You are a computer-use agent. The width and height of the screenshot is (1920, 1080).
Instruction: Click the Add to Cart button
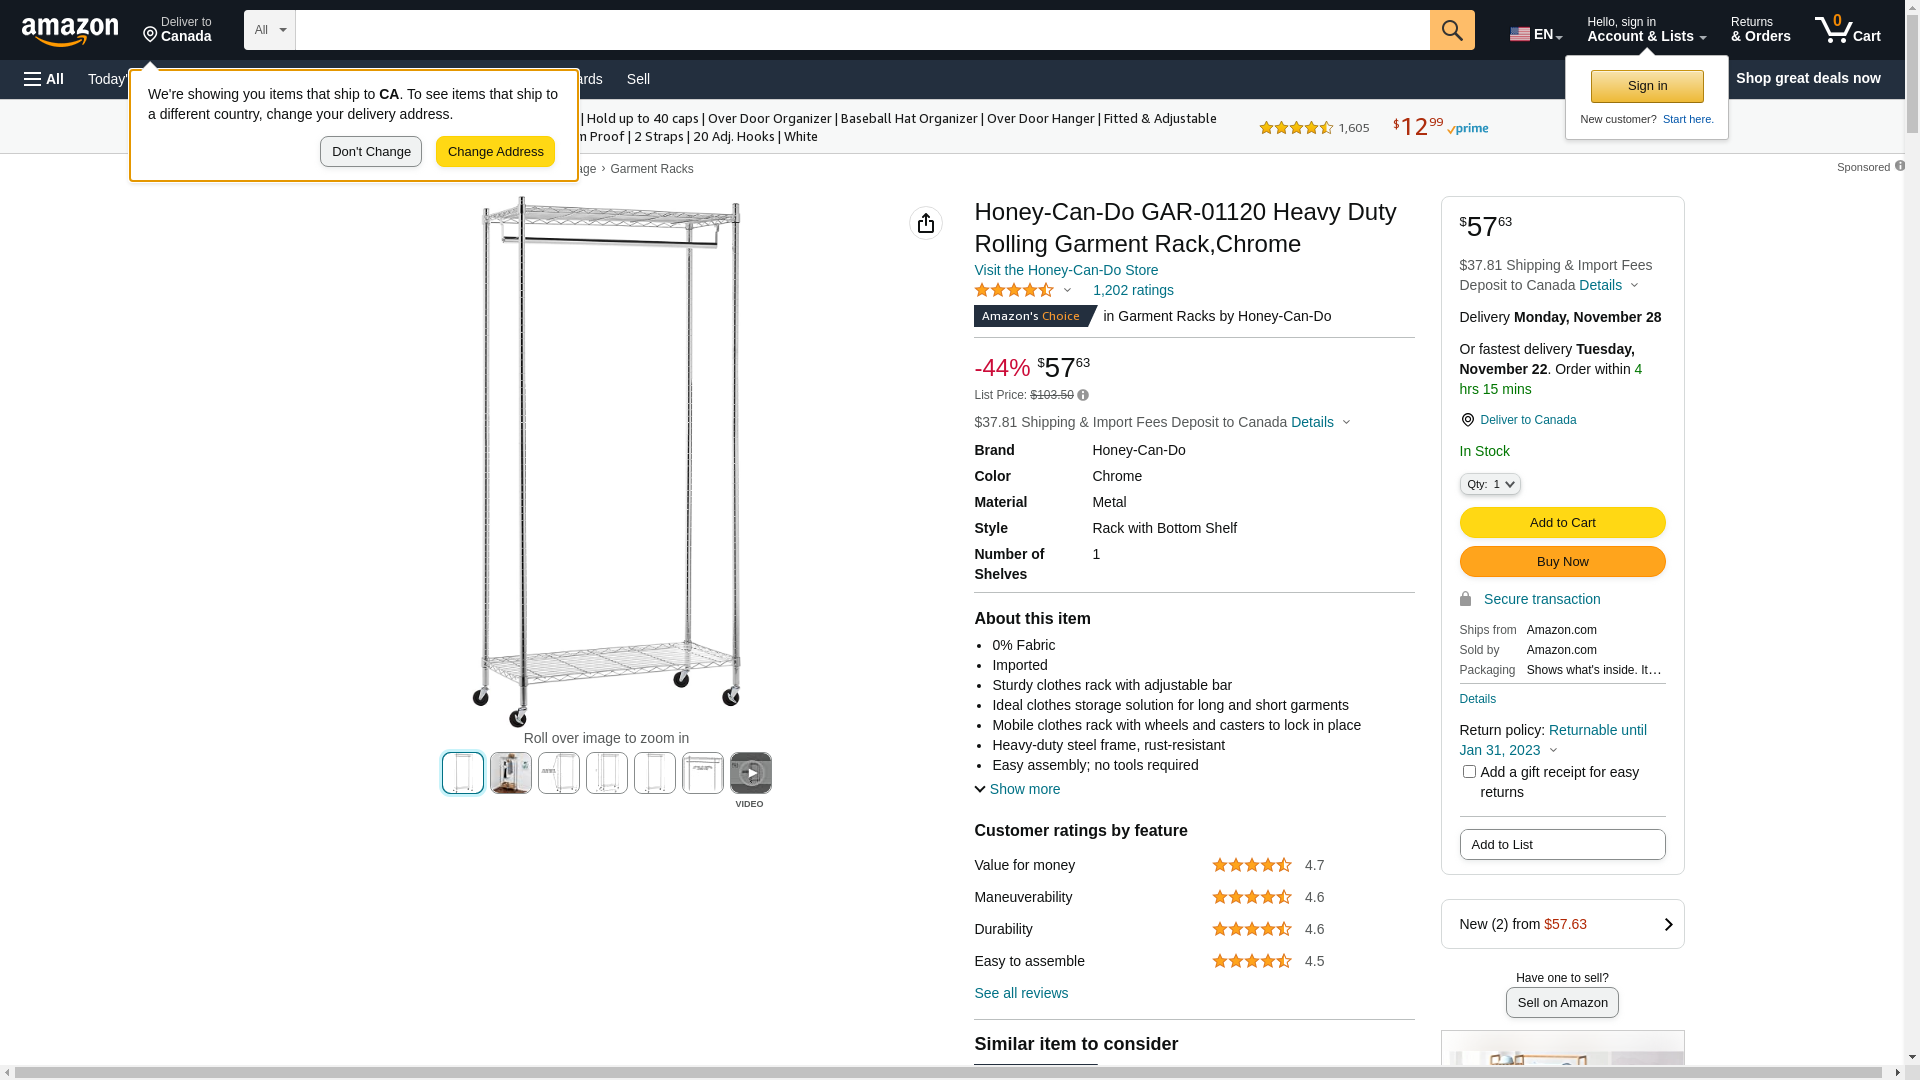pos(1562,522)
